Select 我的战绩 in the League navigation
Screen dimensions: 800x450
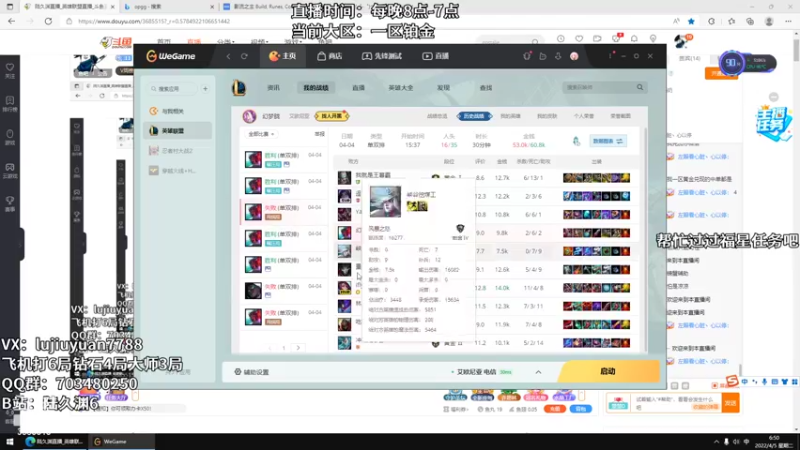coord(316,88)
